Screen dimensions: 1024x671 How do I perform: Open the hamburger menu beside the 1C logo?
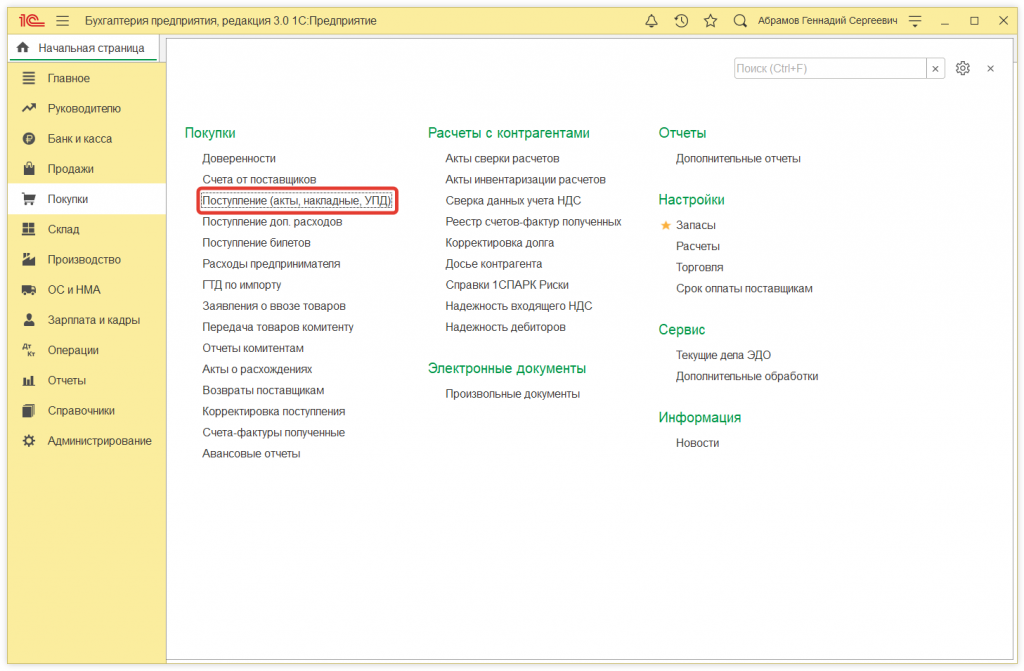point(61,19)
